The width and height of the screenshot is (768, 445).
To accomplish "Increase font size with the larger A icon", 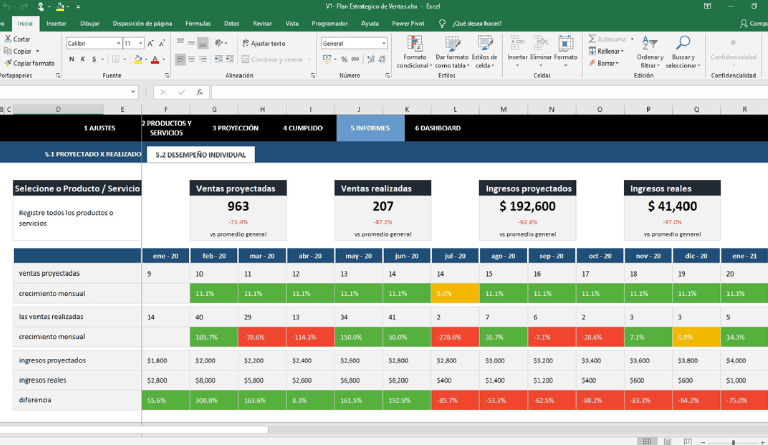I will 150,44.
